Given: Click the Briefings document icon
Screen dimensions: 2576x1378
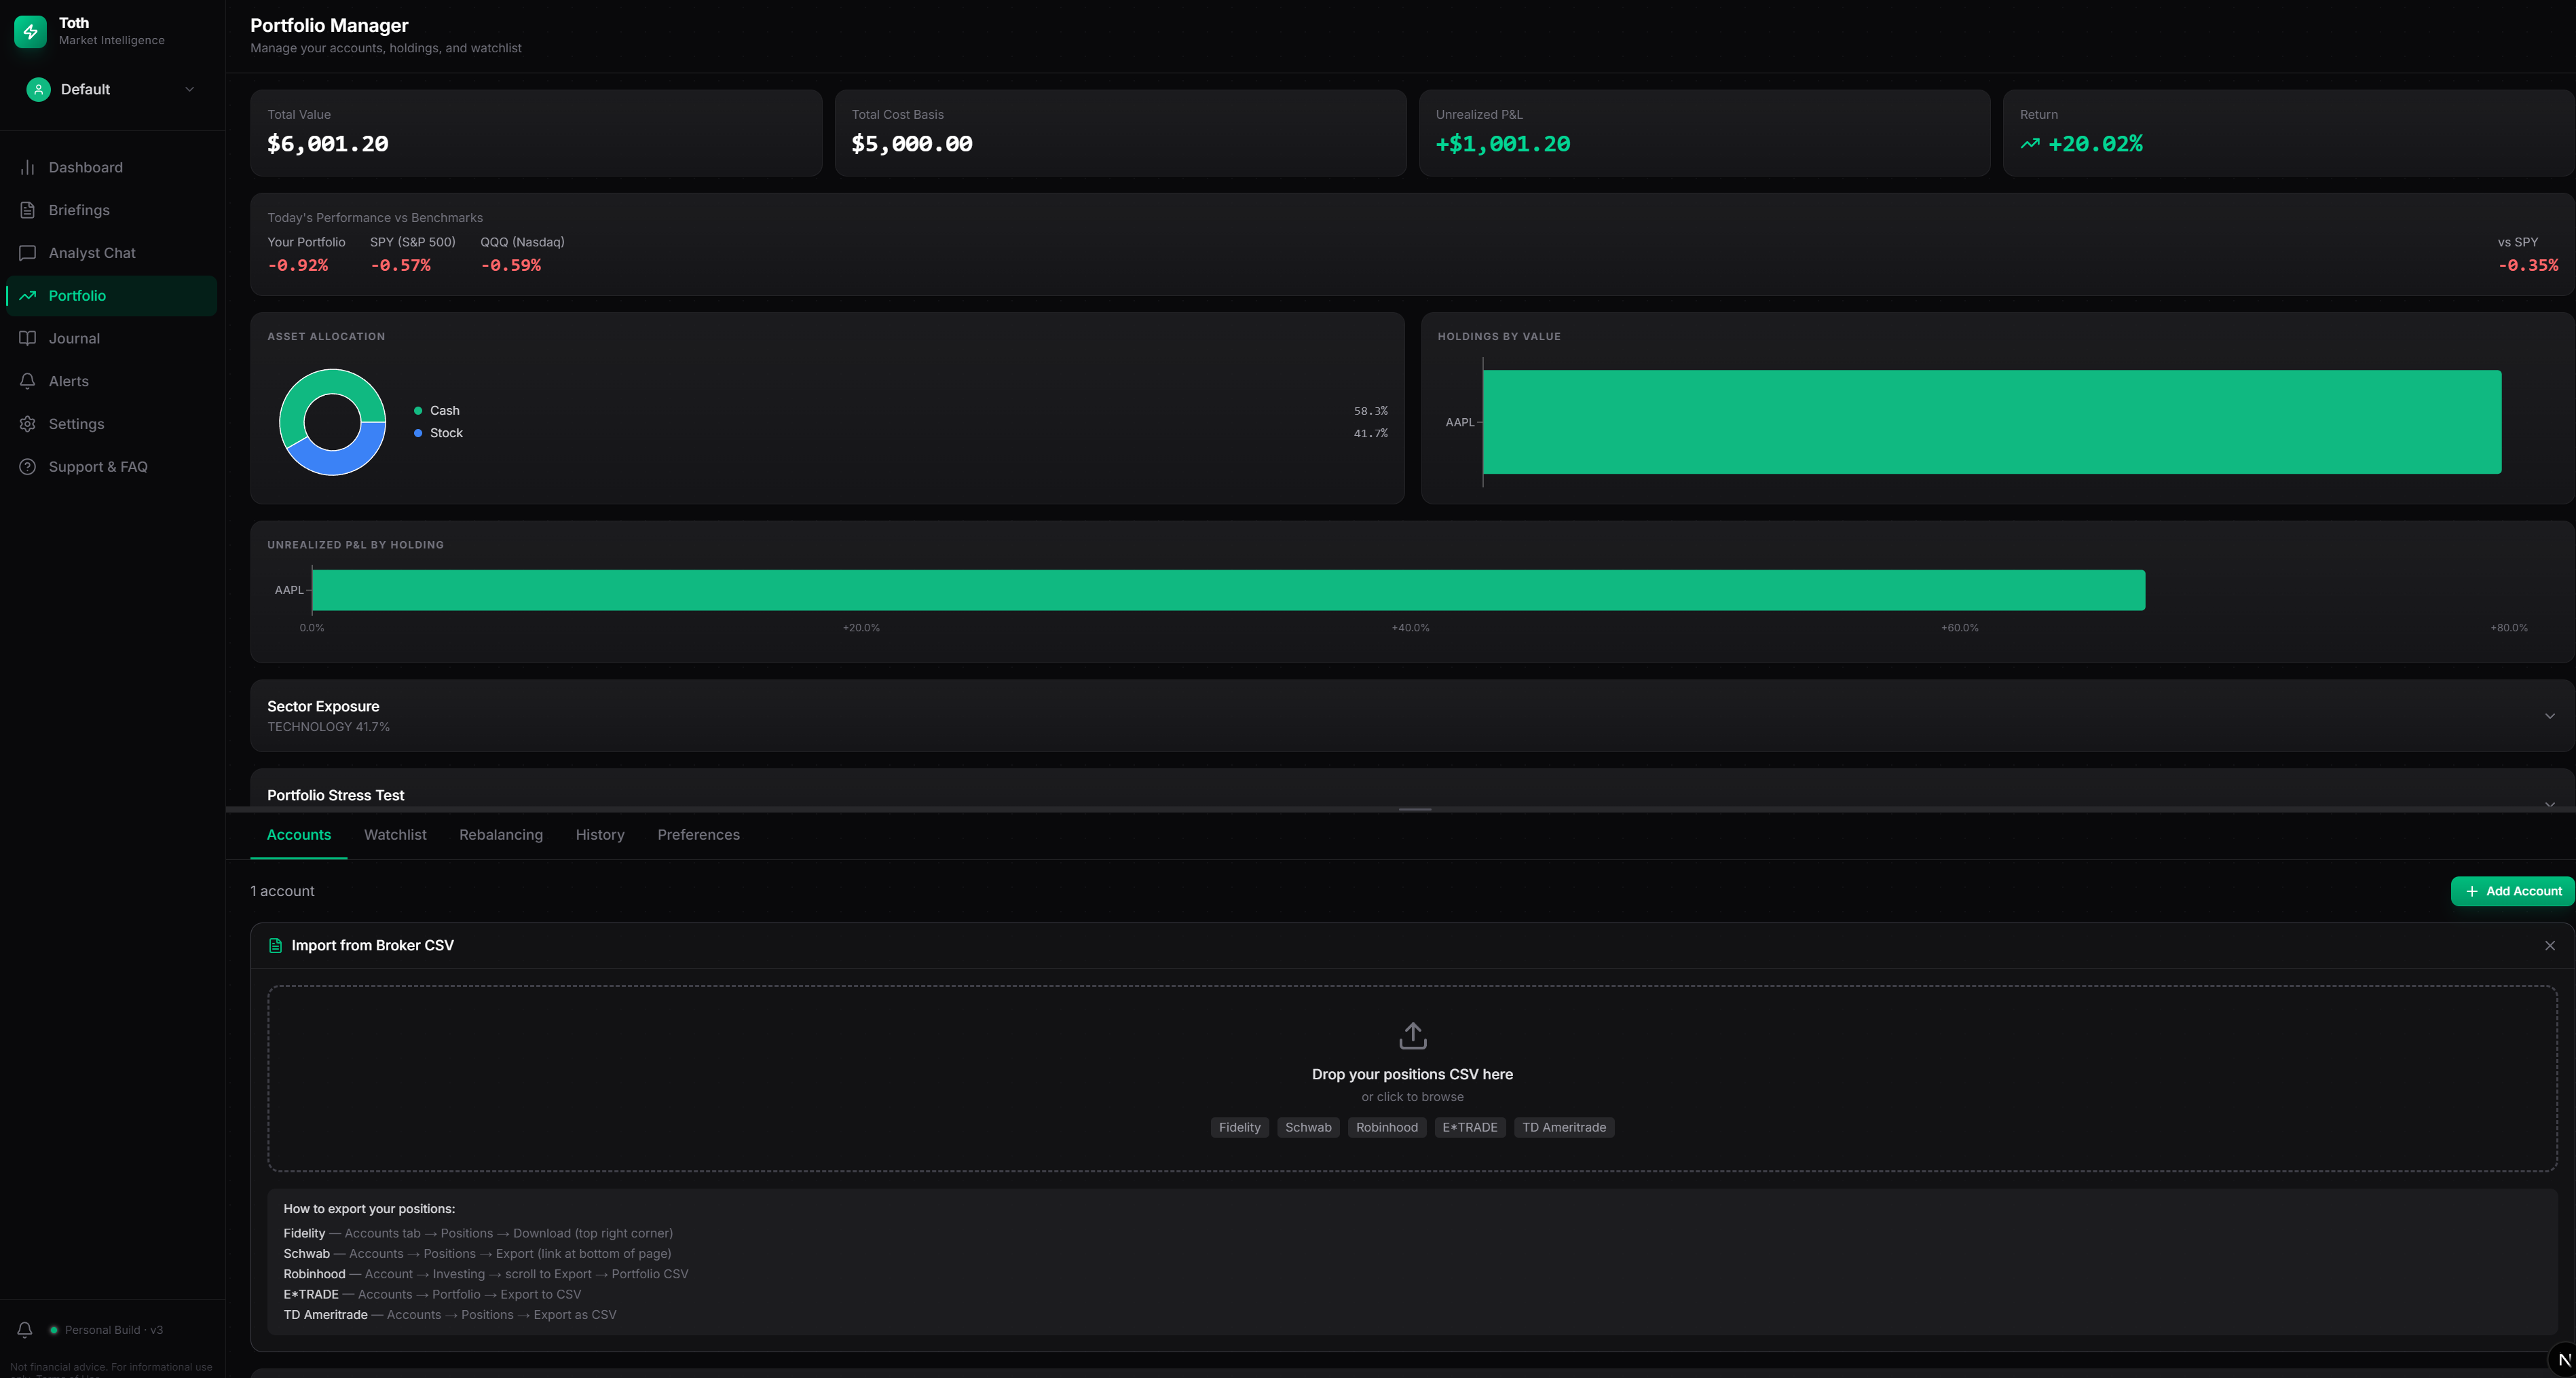Looking at the screenshot, I should 28,210.
